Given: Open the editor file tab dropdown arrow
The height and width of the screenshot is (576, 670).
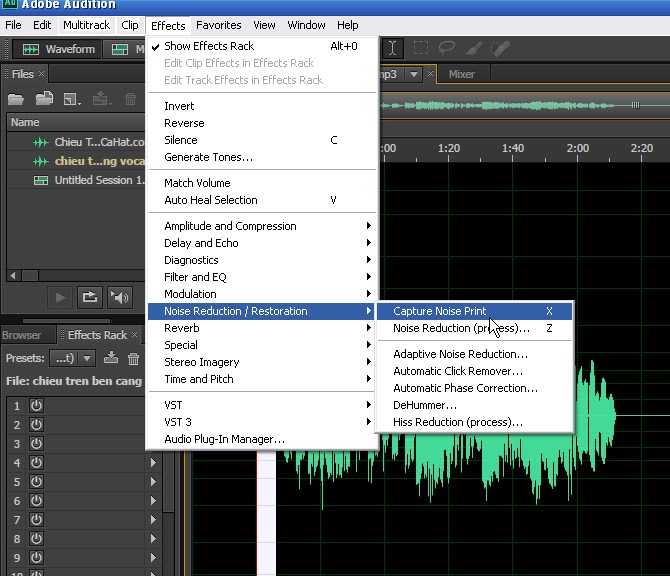Looking at the screenshot, I should [414, 74].
